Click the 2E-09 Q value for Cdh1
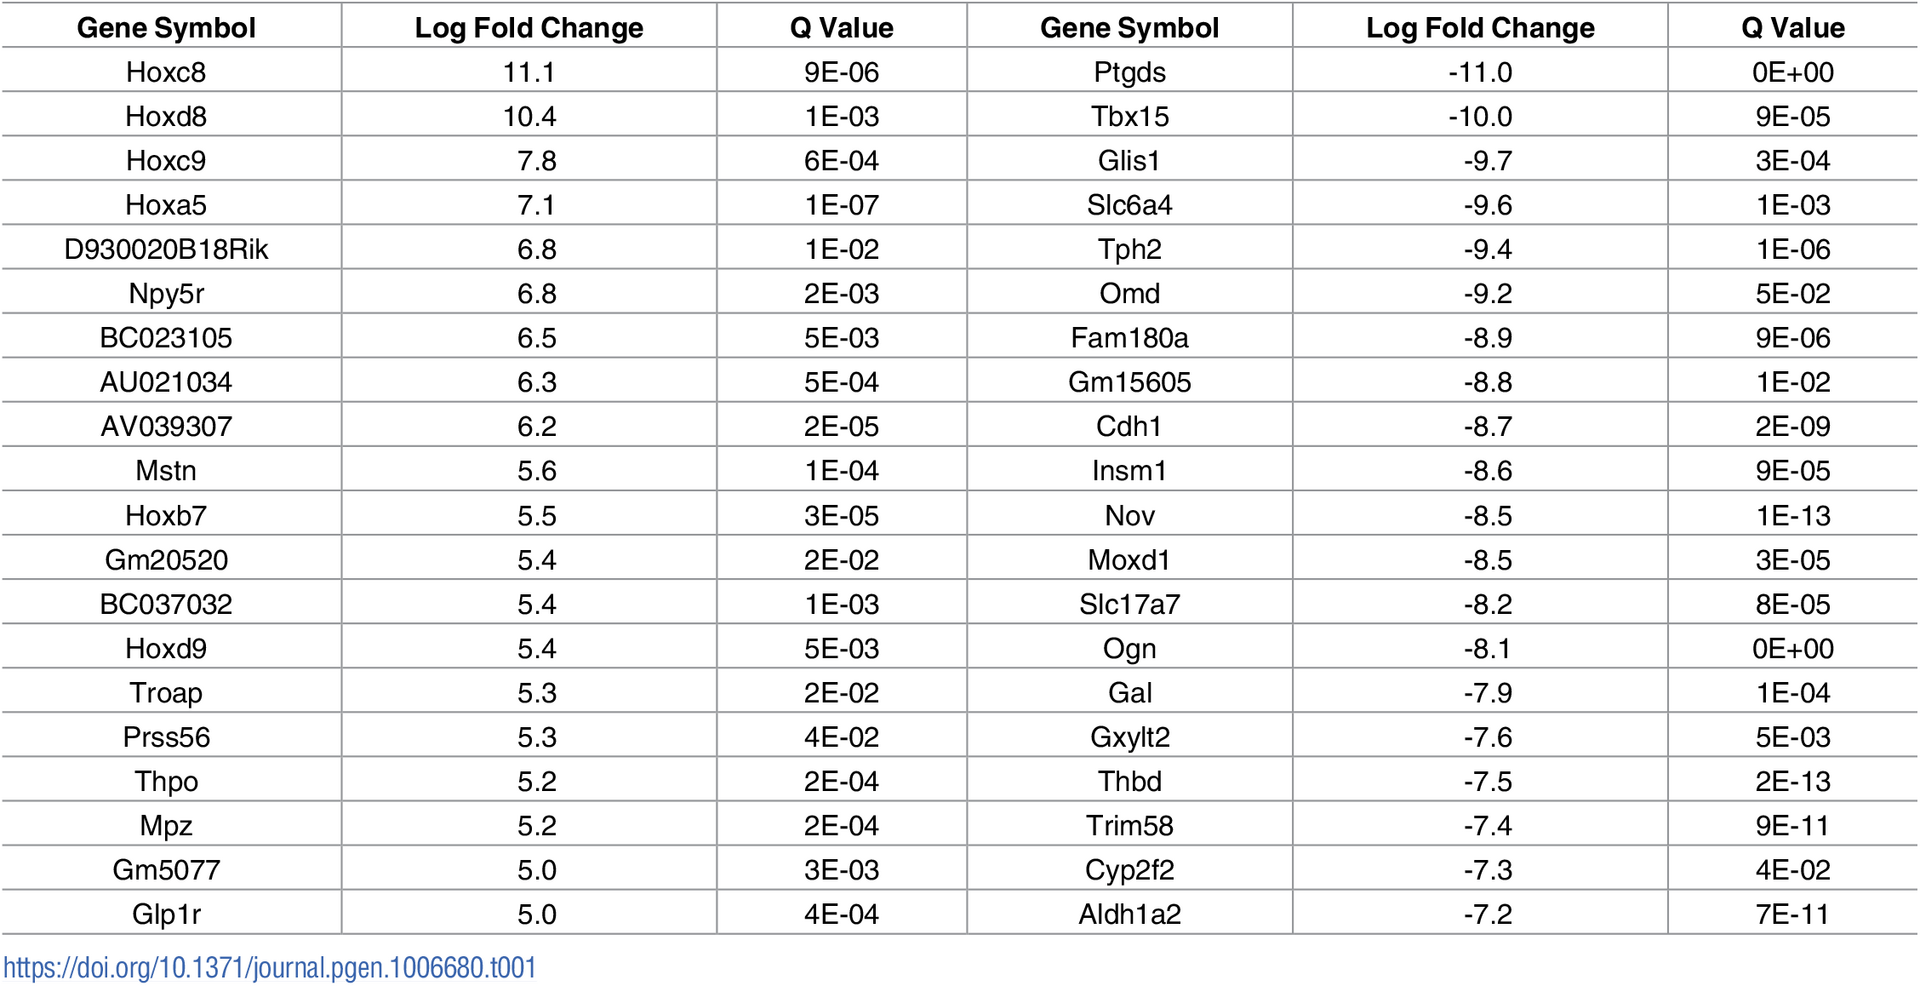This screenshot has height=986, width=1920. [x=1793, y=426]
